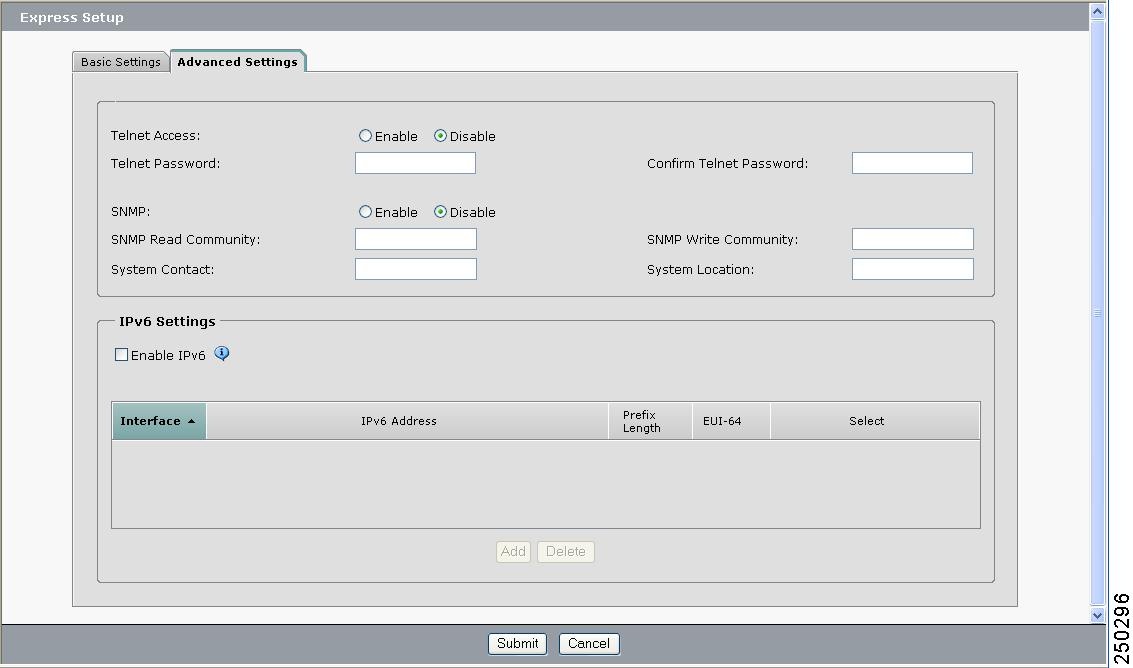Screen dimensions: 1133x668
Task: Open the IPv6 info tooltip icon
Action: click(x=222, y=354)
